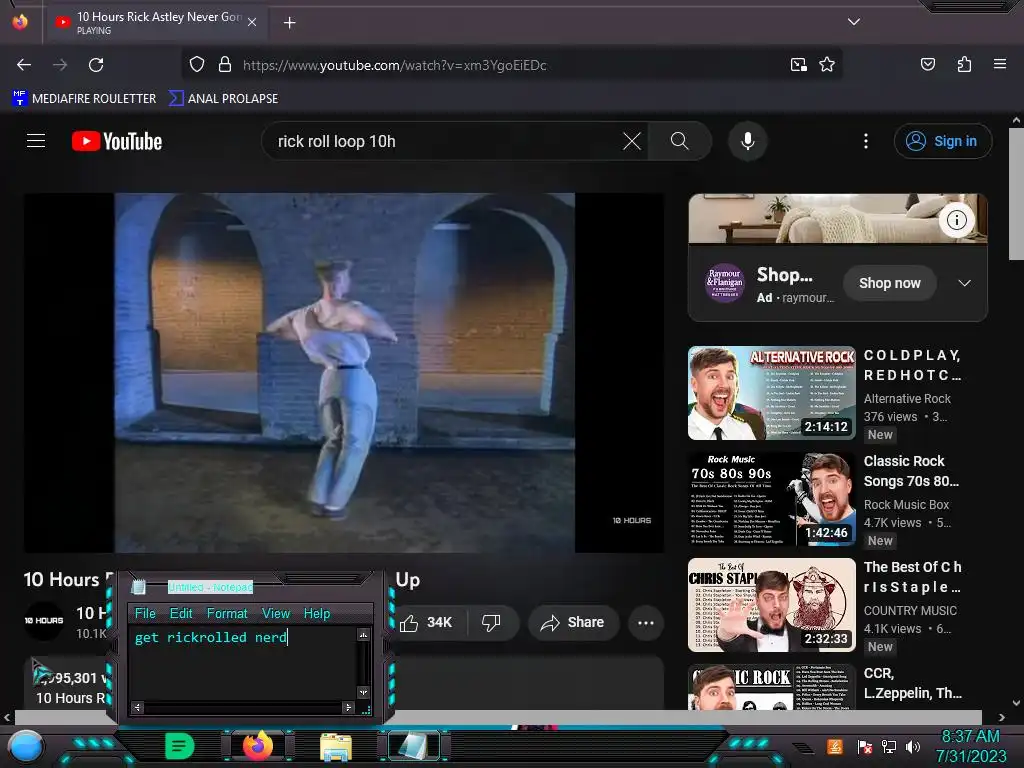Image resolution: width=1024 pixels, height=768 pixels.
Task: Open File Explorer from taskbar
Action: click(x=336, y=747)
